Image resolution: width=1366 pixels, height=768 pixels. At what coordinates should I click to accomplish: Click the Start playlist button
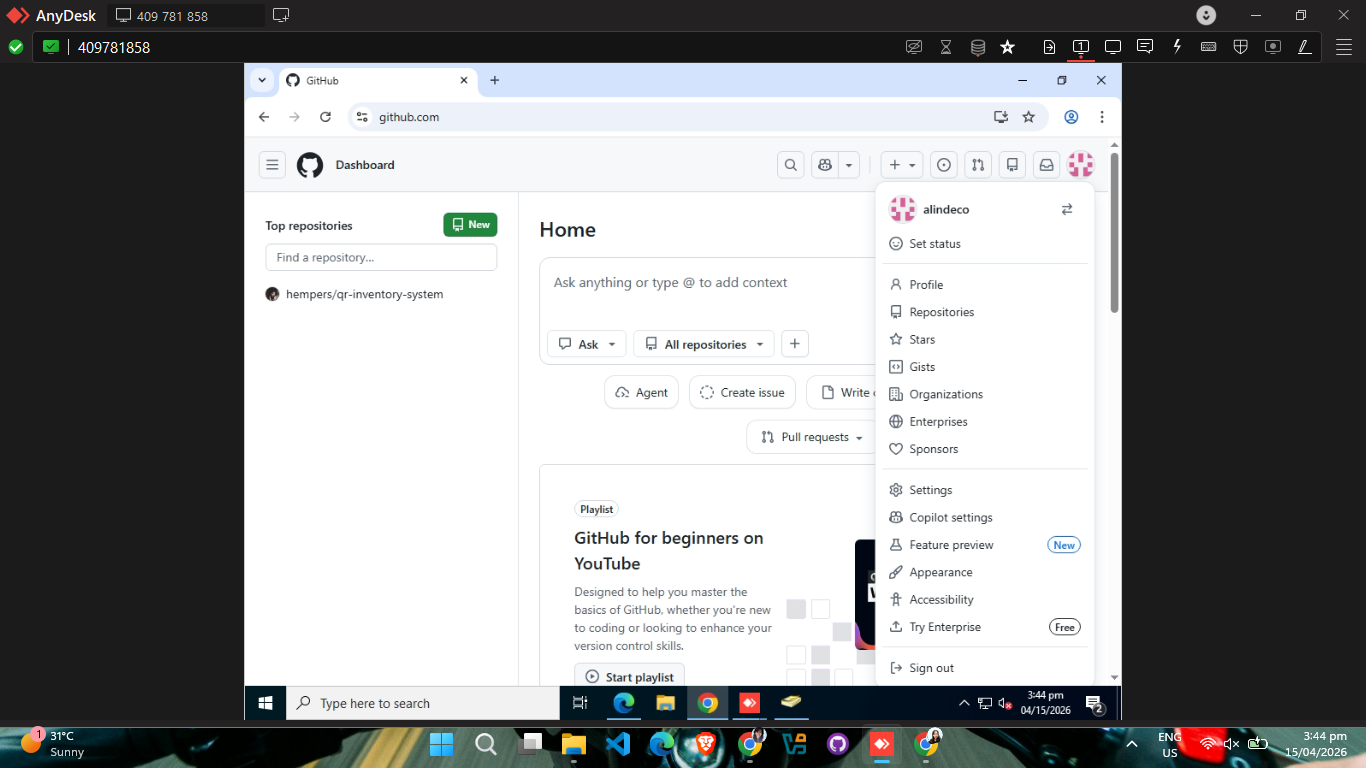click(629, 677)
